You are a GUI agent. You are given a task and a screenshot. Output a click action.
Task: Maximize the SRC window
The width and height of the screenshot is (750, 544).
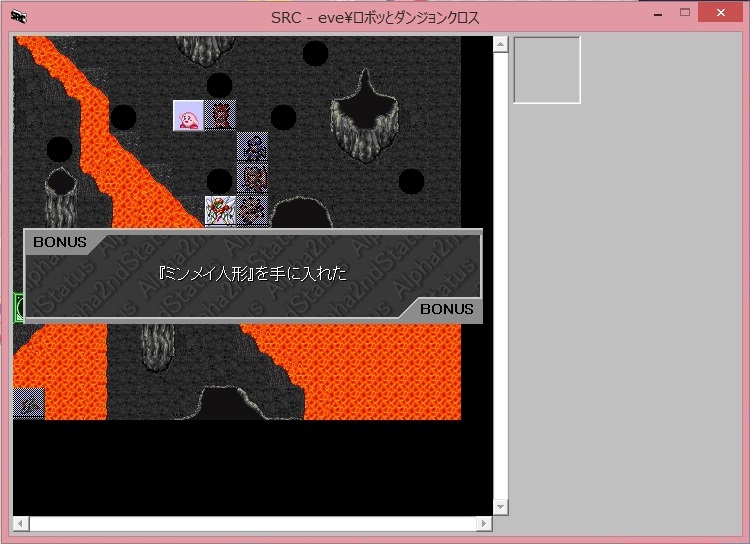pos(685,13)
